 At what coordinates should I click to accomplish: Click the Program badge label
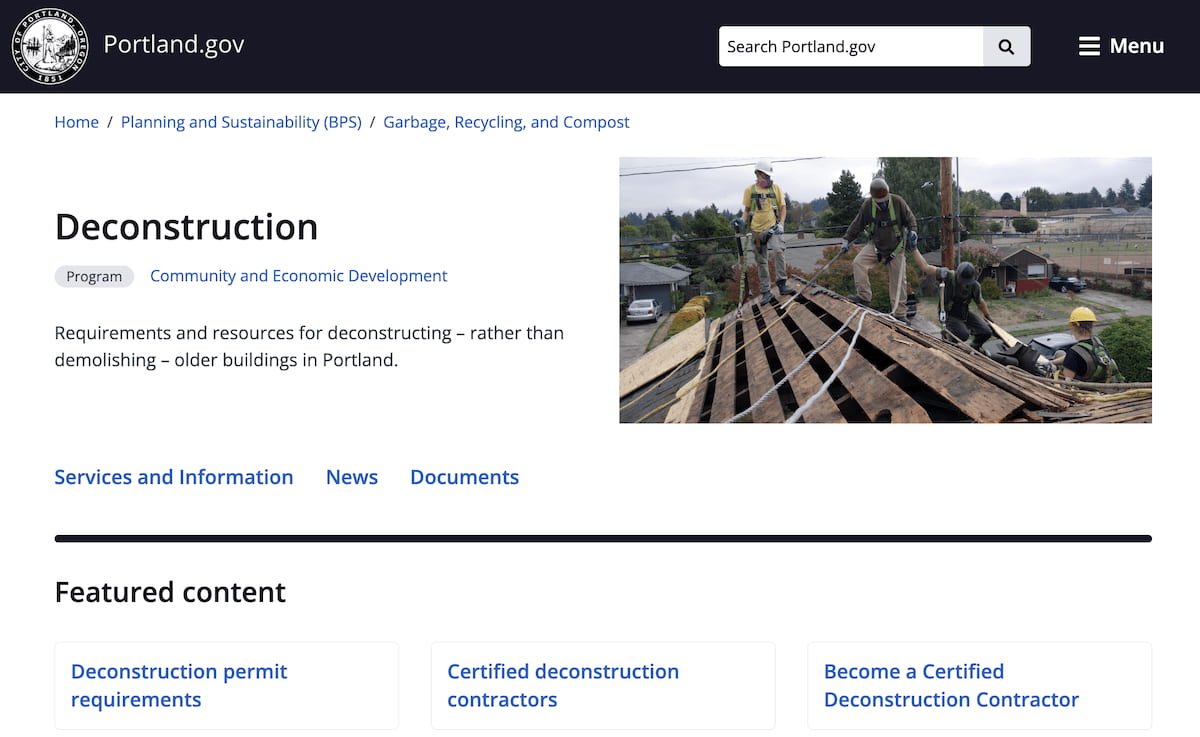pyautogui.click(x=94, y=277)
